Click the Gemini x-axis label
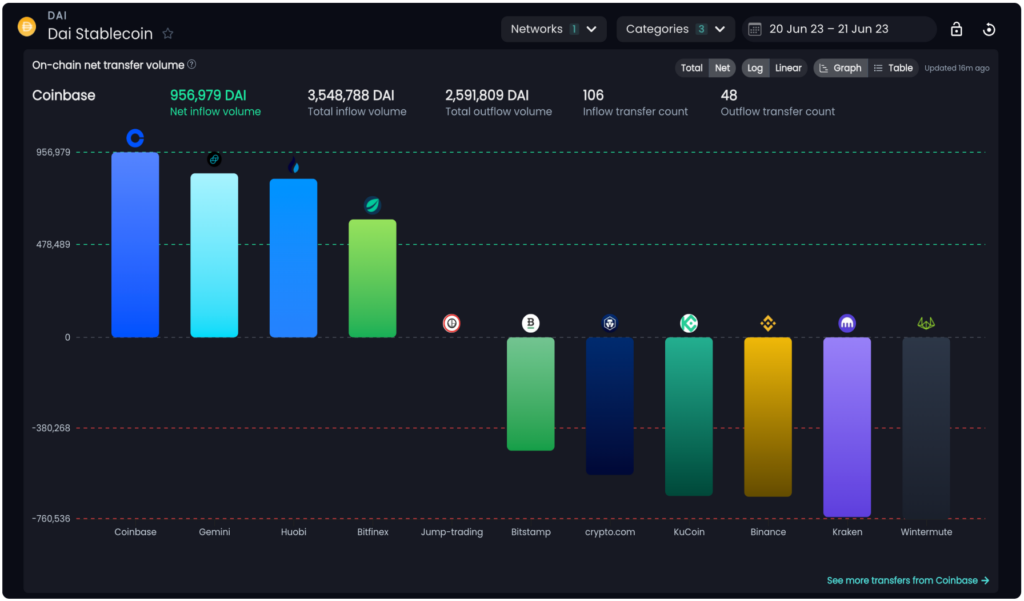This screenshot has width=1024, height=601. [x=214, y=532]
